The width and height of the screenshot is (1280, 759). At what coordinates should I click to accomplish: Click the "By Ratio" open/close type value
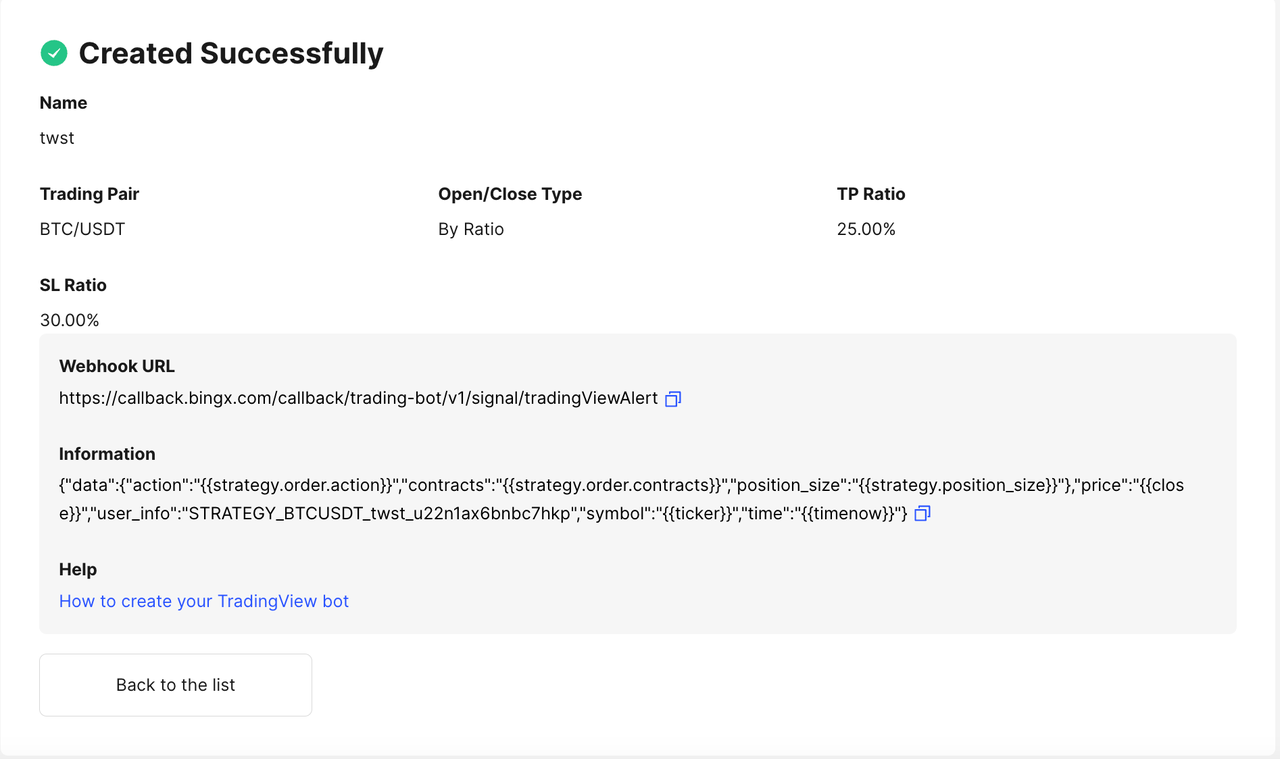pos(471,229)
